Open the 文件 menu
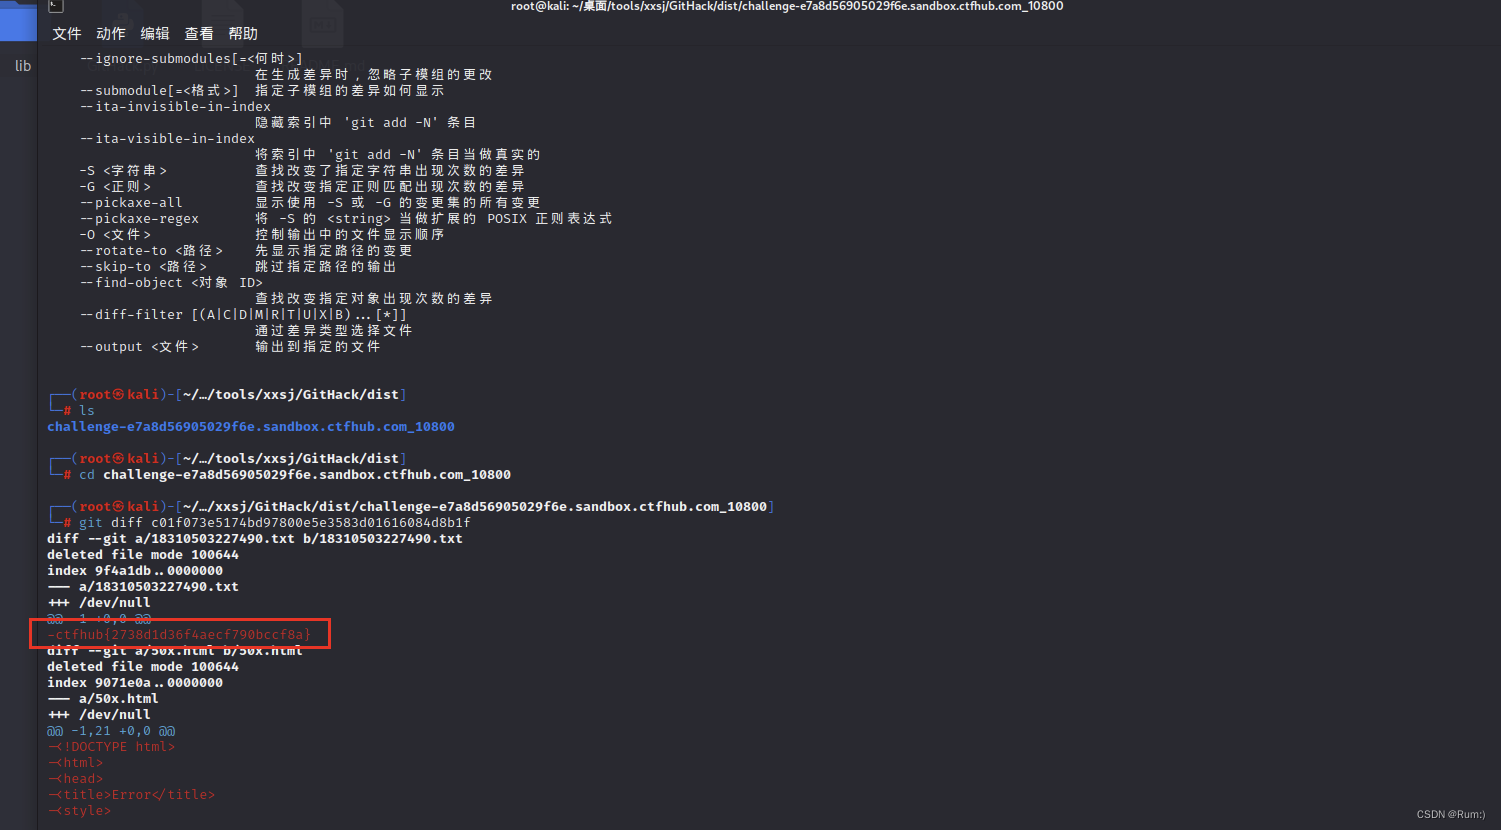This screenshot has width=1501, height=830. (67, 34)
